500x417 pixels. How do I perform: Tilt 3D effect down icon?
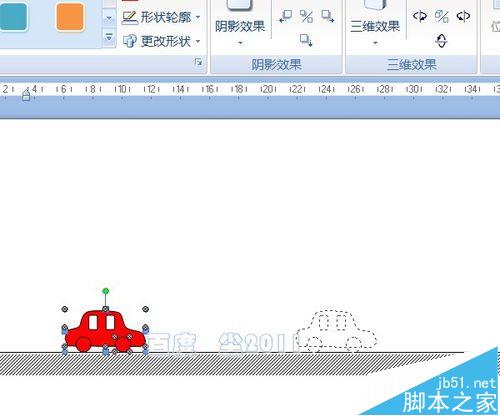pyautogui.click(x=441, y=41)
